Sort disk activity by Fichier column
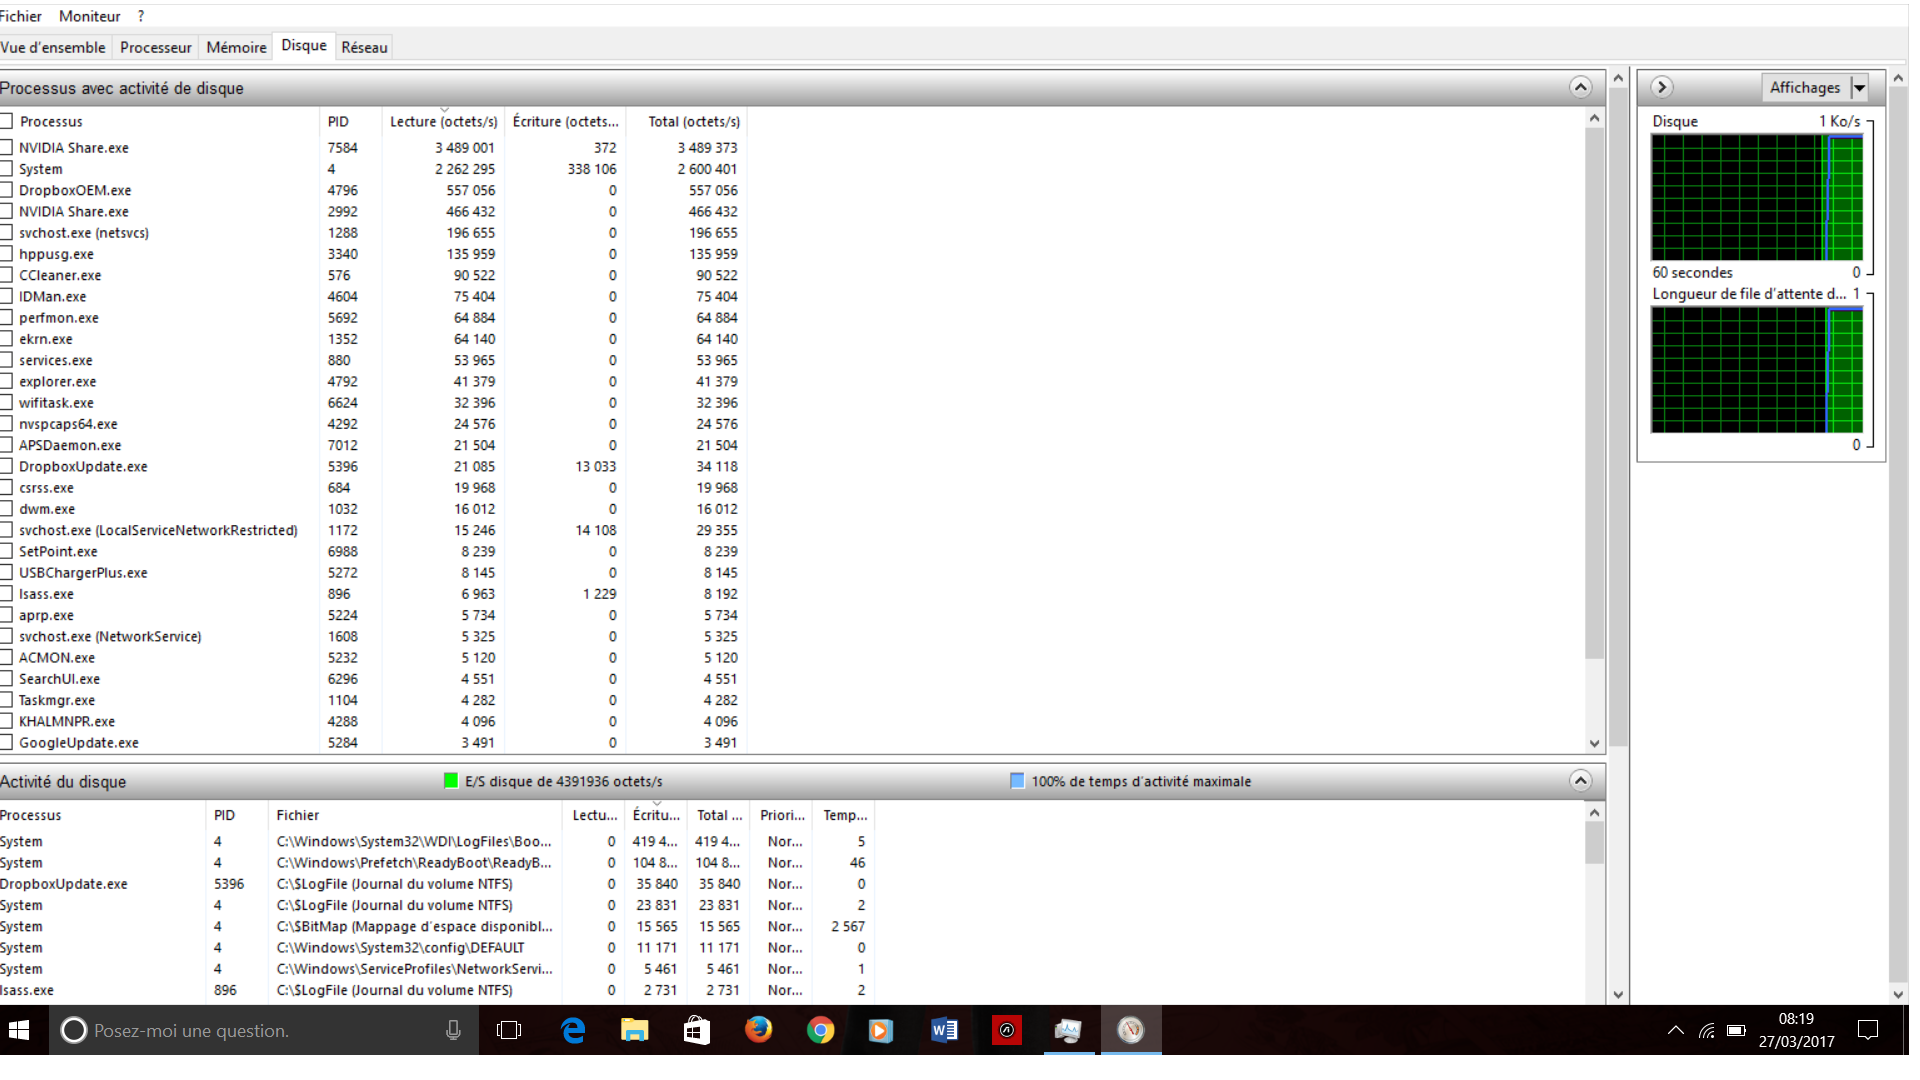Screen dimensions: 1920x1080 click(x=414, y=815)
